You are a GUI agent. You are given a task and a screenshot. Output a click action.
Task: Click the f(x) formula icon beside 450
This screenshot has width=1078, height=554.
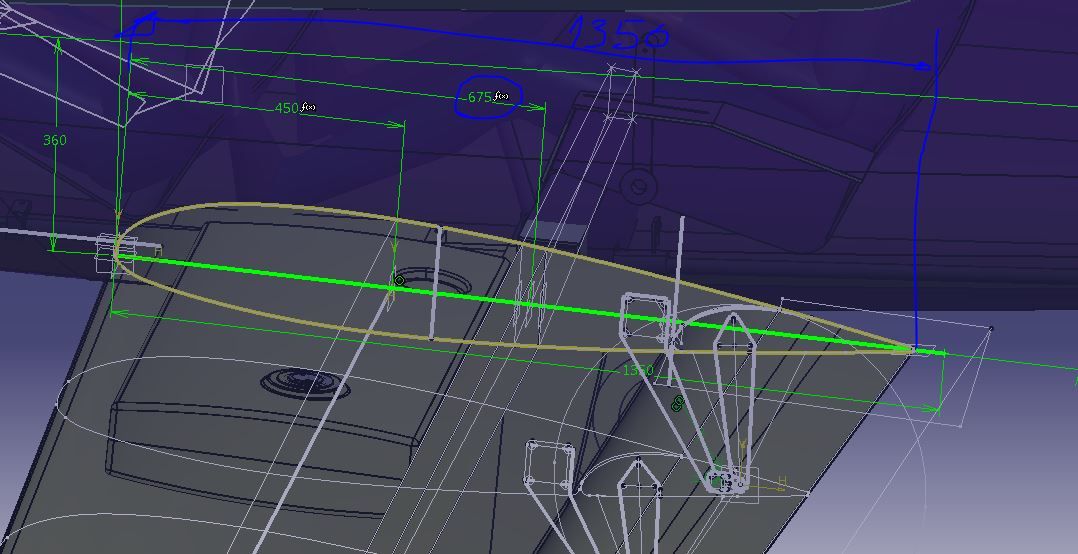(308, 107)
